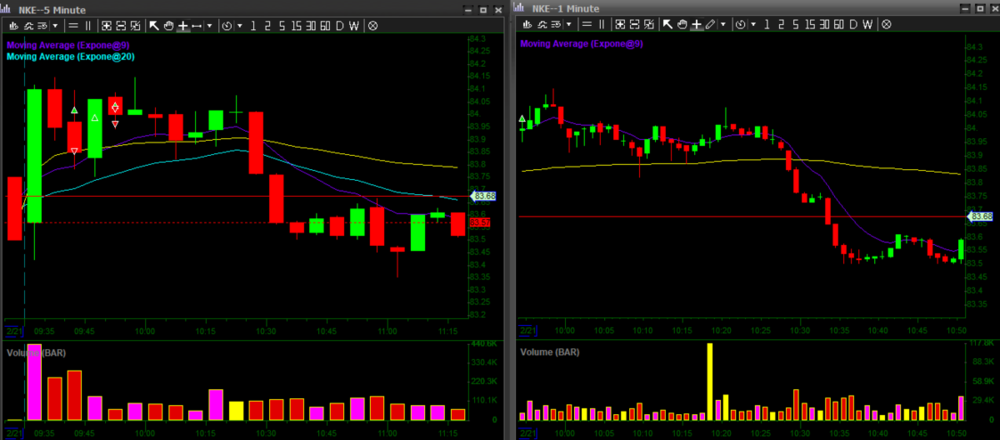Image resolution: width=1000 pixels, height=440 pixels.
Task: Expand drawing tools dropdown in 1 Minute chart
Action: (x=722, y=24)
